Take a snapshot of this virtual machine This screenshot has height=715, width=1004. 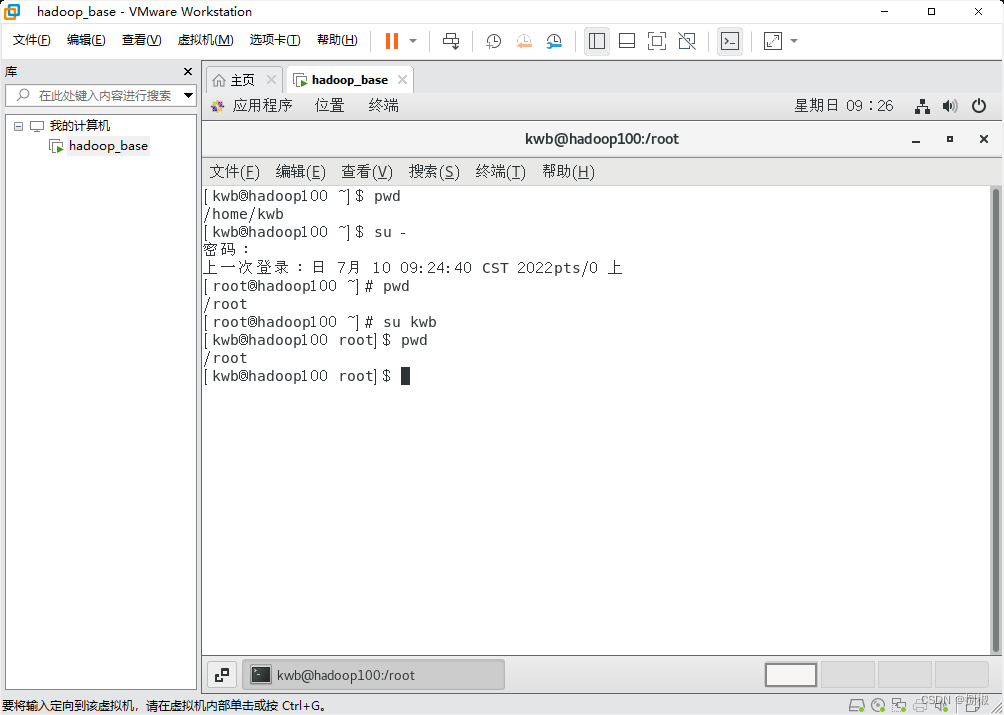coord(493,41)
